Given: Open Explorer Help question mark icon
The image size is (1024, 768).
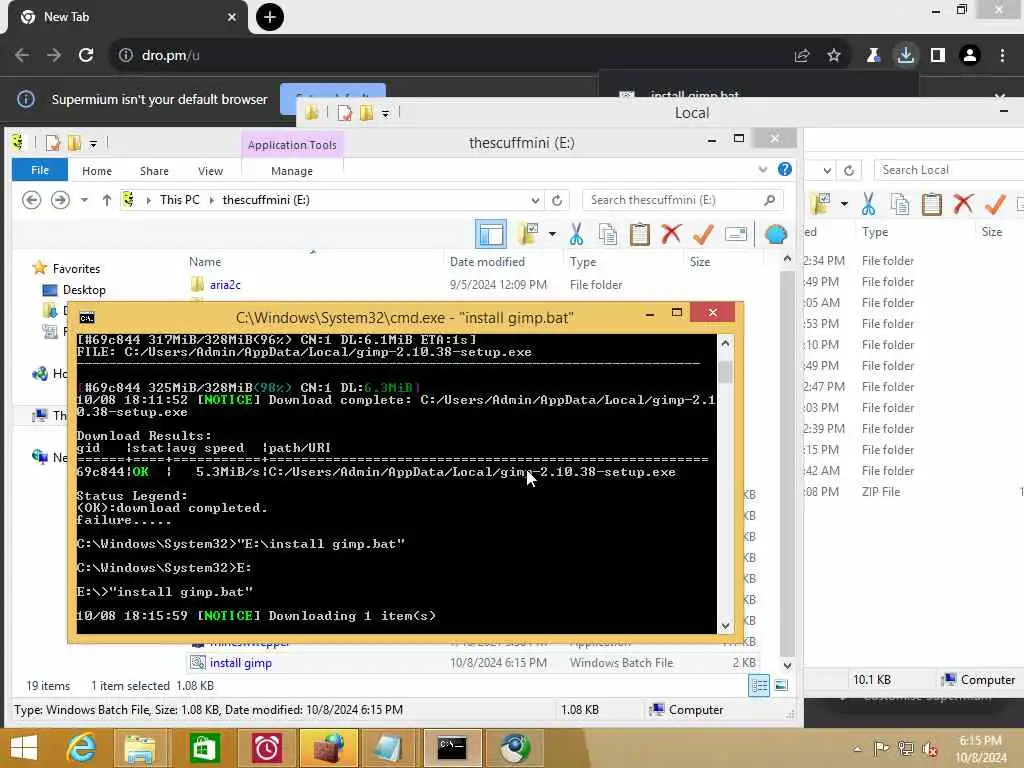Looking at the screenshot, I should coord(784,170).
